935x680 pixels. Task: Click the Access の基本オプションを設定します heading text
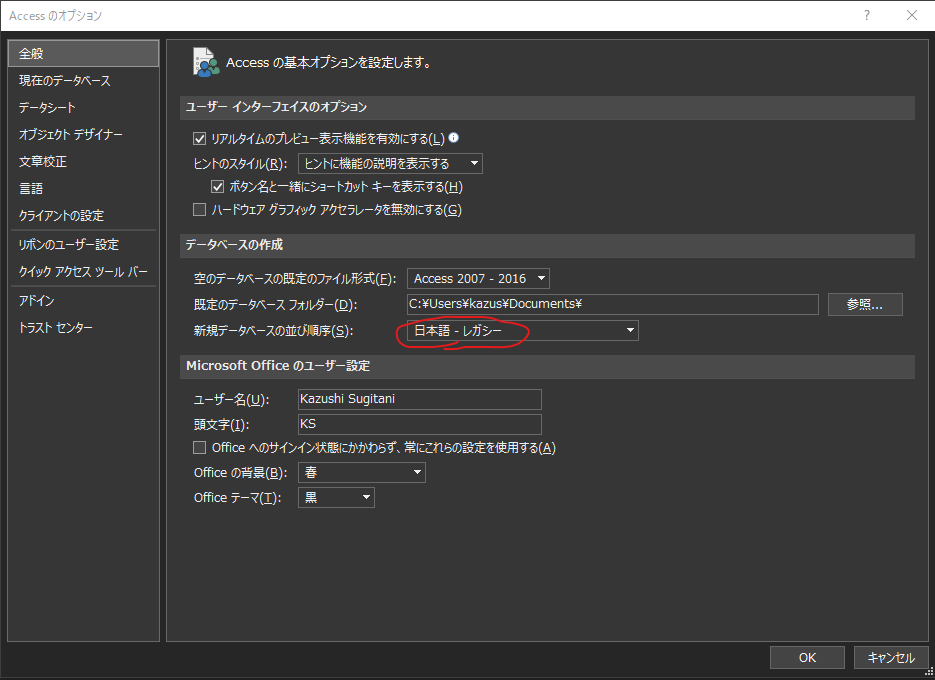(x=329, y=63)
